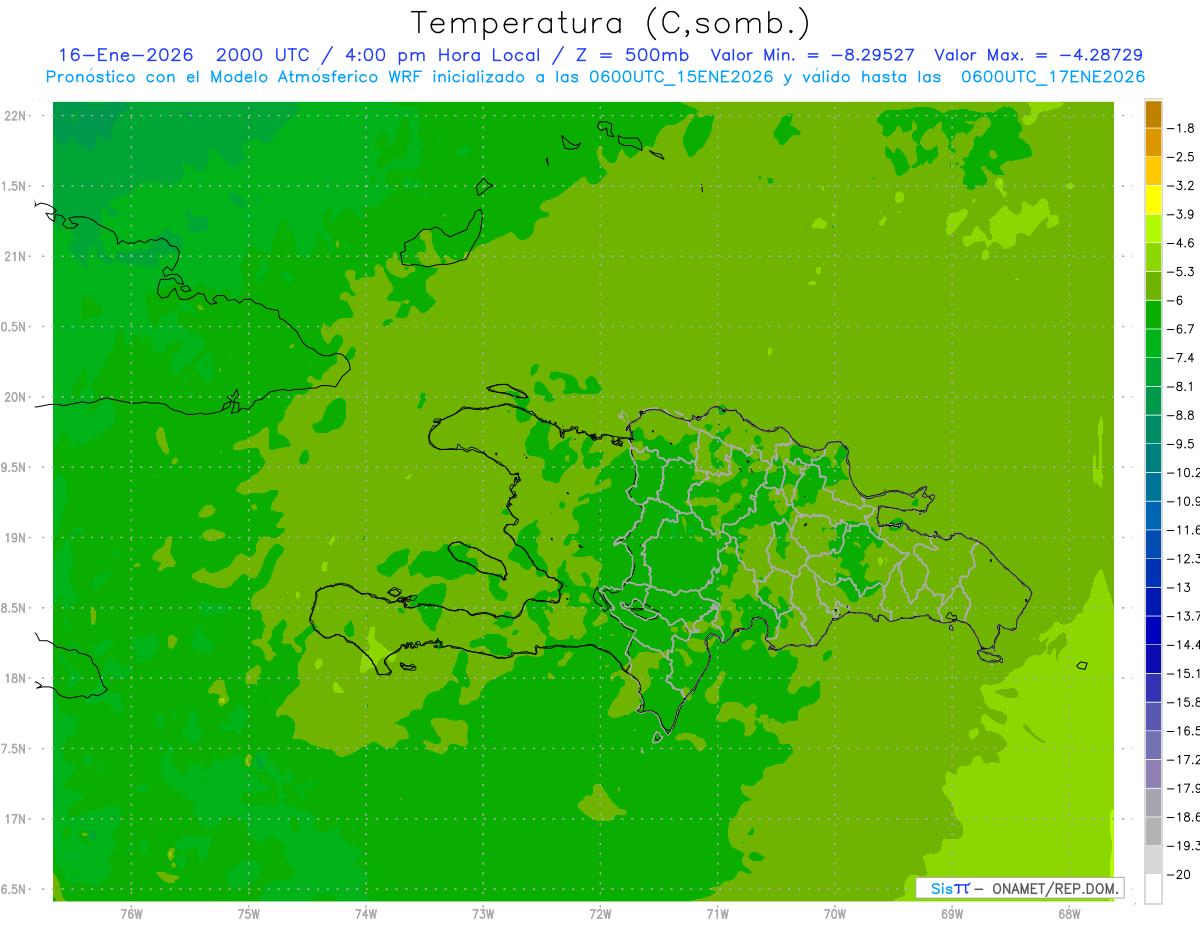Click the '-1.8' legend value

[x=1183, y=128]
